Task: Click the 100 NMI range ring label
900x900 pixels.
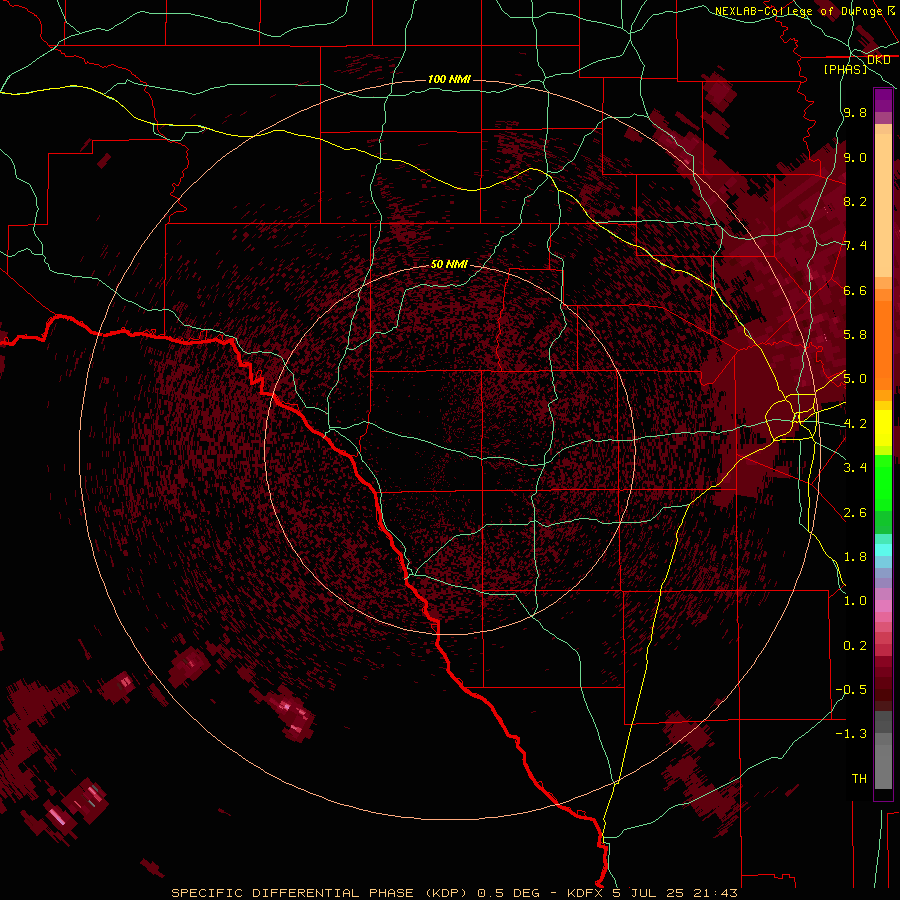Action: pyautogui.click(x=449, y=79)
